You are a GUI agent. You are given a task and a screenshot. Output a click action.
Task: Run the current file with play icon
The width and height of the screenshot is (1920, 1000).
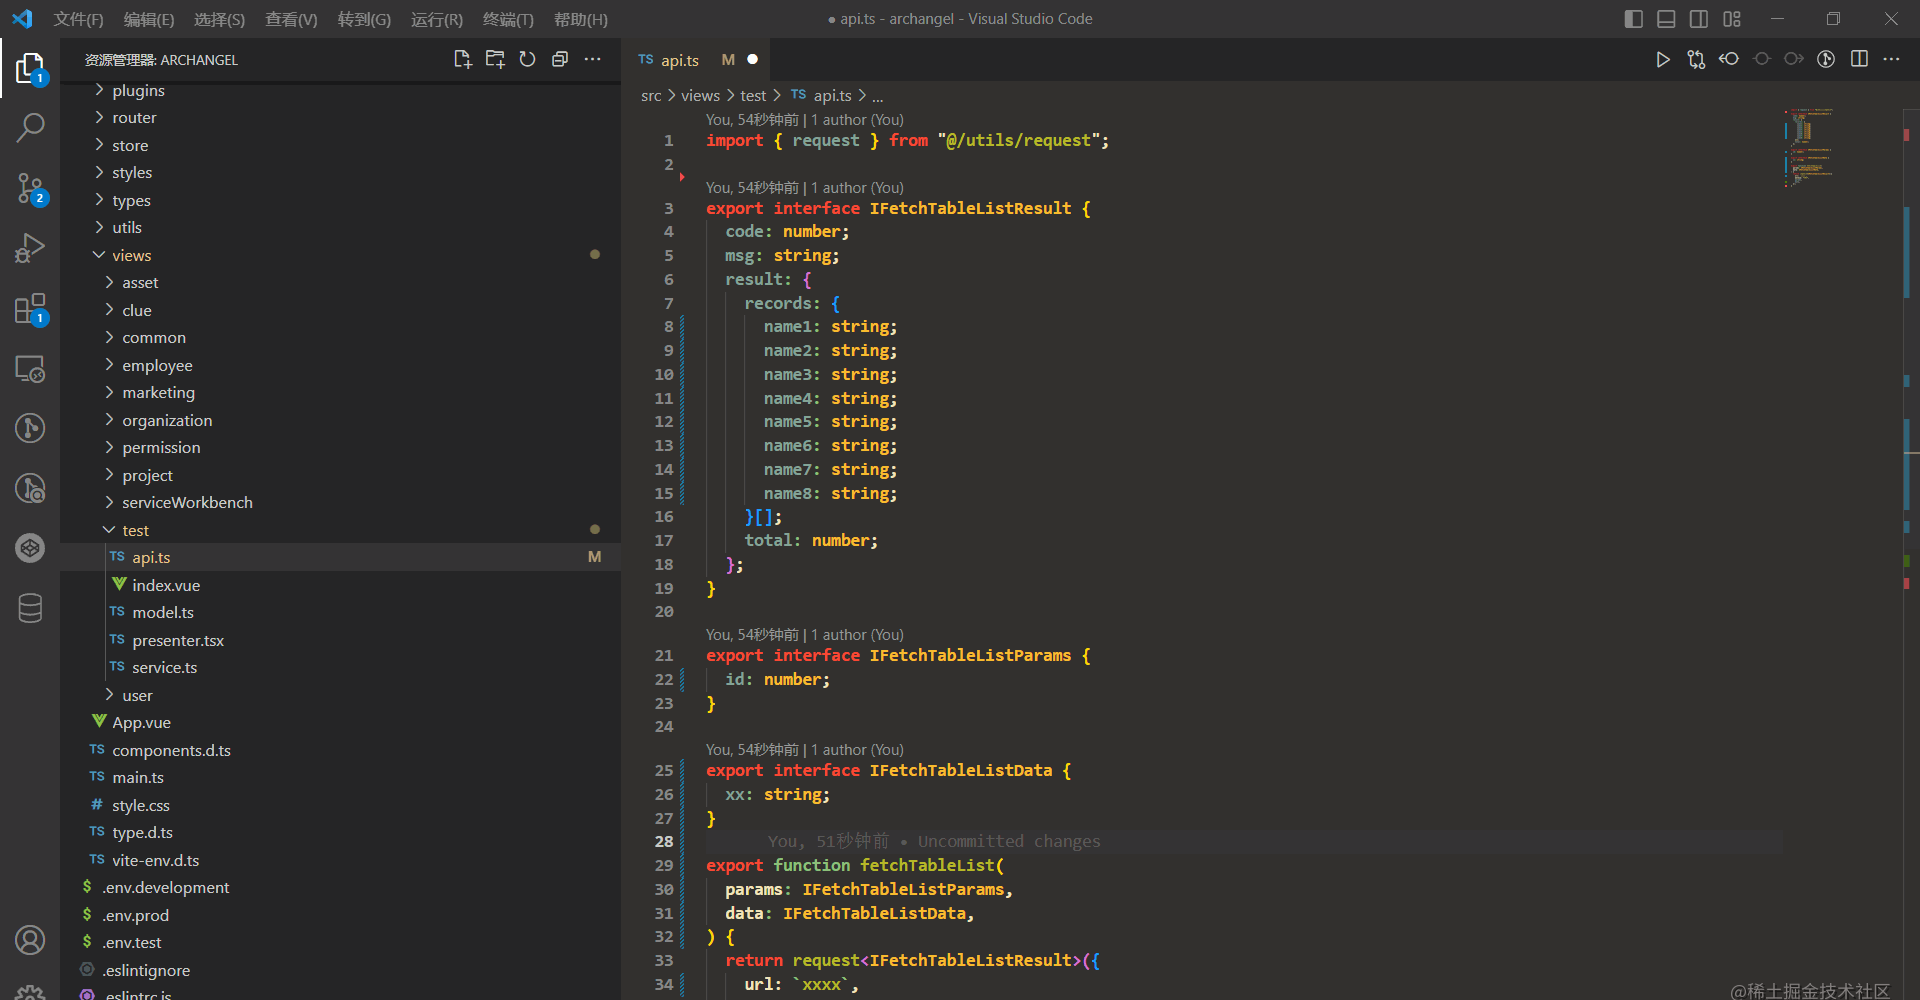click(x=1662, y=59)
